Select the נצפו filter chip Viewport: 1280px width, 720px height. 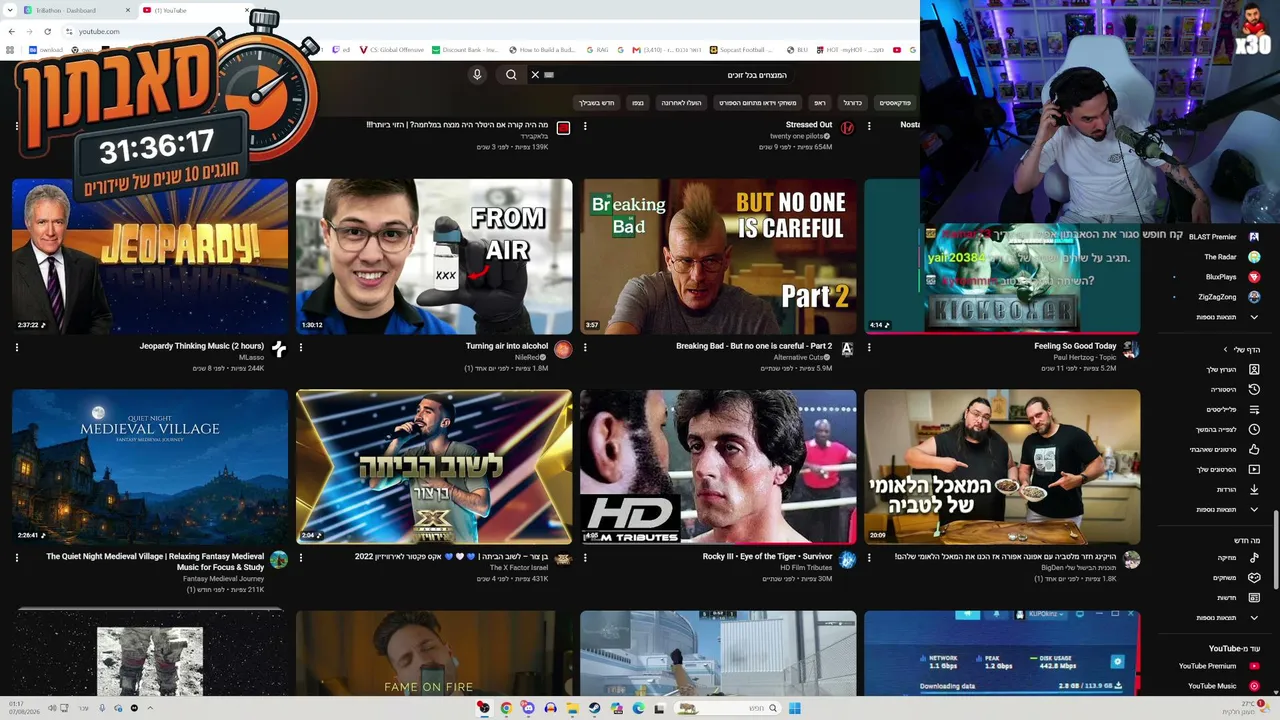coord(638,103)
